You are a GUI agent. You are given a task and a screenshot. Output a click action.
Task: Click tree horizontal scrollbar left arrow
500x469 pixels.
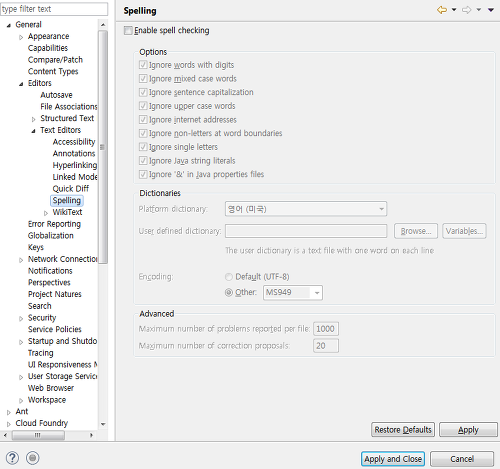5,435
